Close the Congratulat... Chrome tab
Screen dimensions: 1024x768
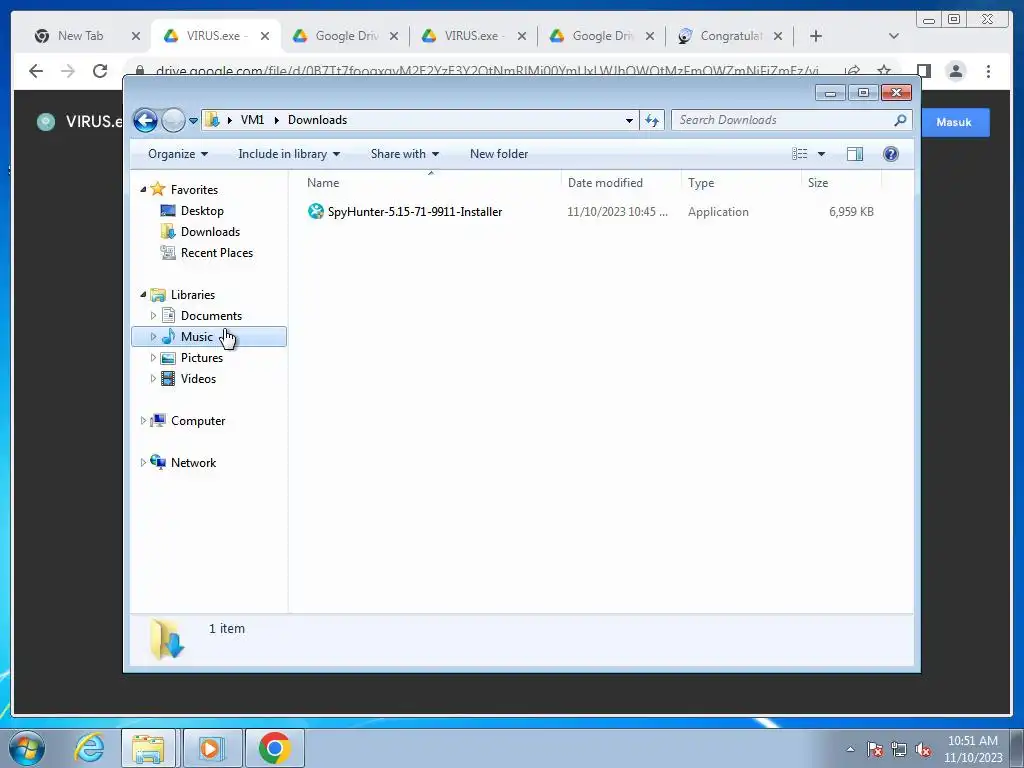coord(778,36)
